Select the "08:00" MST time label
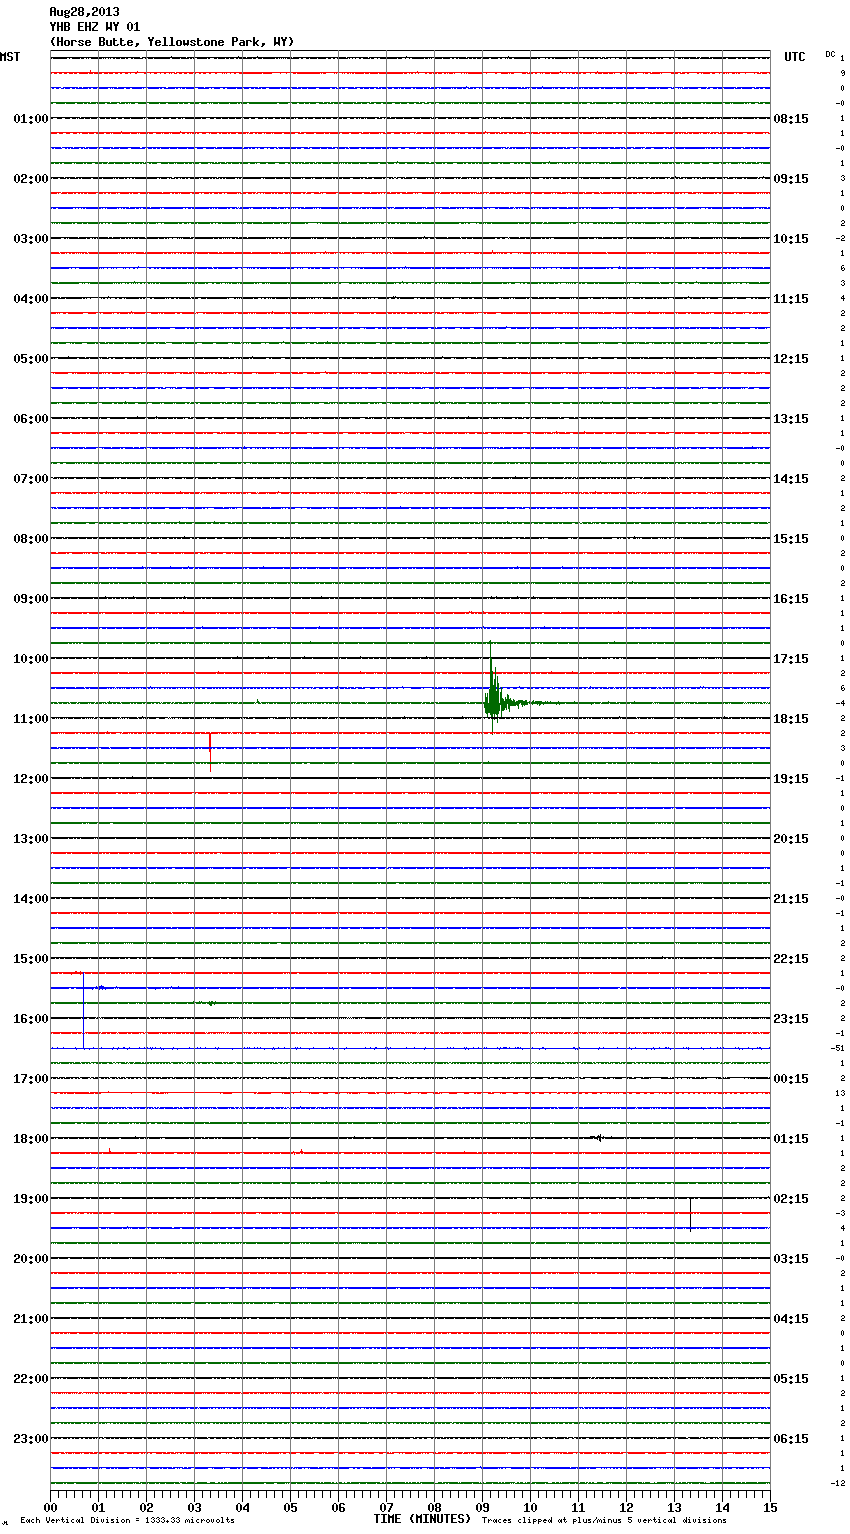Screen dimensions: 850x1534 pyautogui.click(x=31, y=539)
